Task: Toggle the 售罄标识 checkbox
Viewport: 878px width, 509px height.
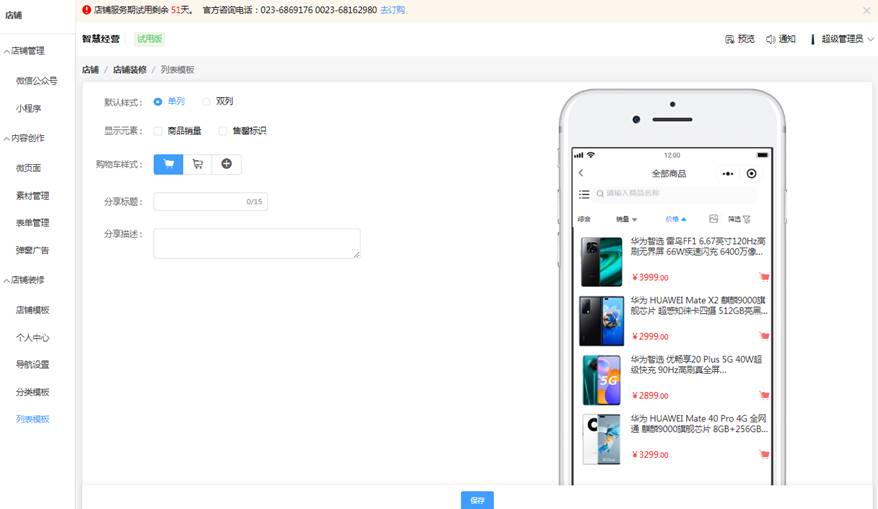Action: click(223, 131)
